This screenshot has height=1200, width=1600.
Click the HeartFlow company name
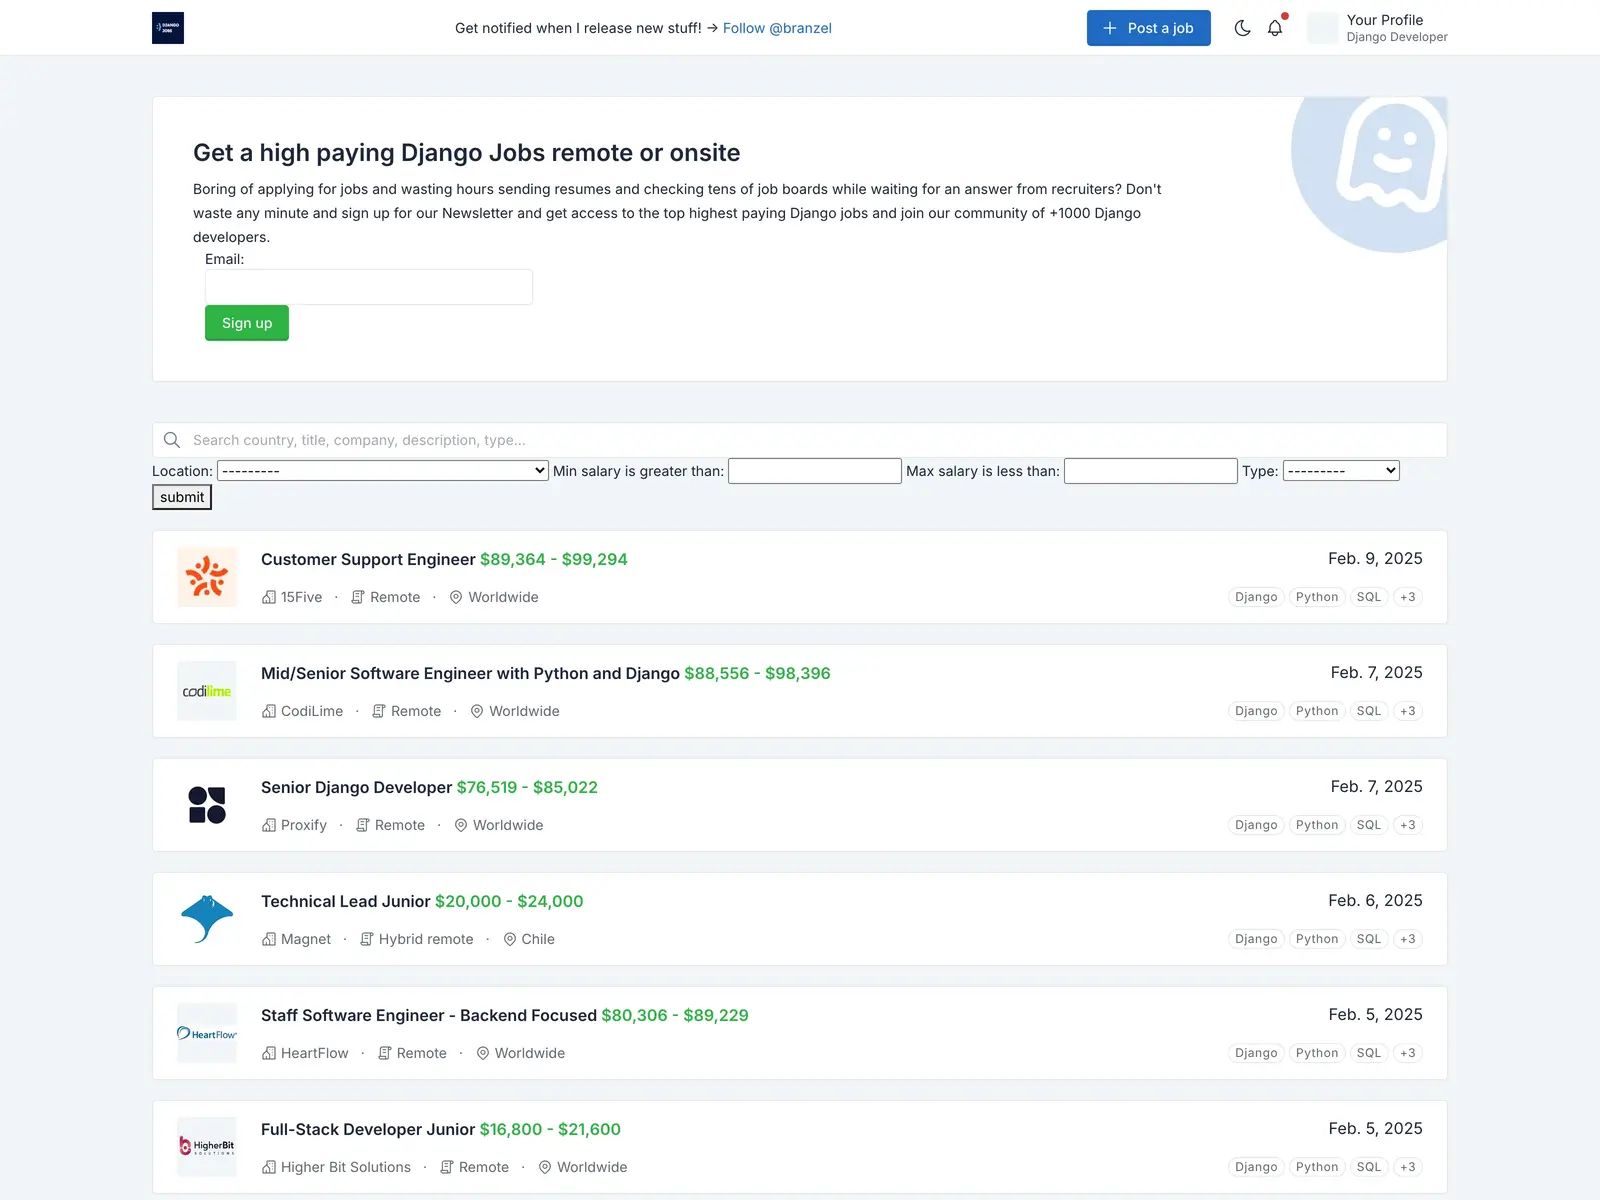[x=315, y=1053]
